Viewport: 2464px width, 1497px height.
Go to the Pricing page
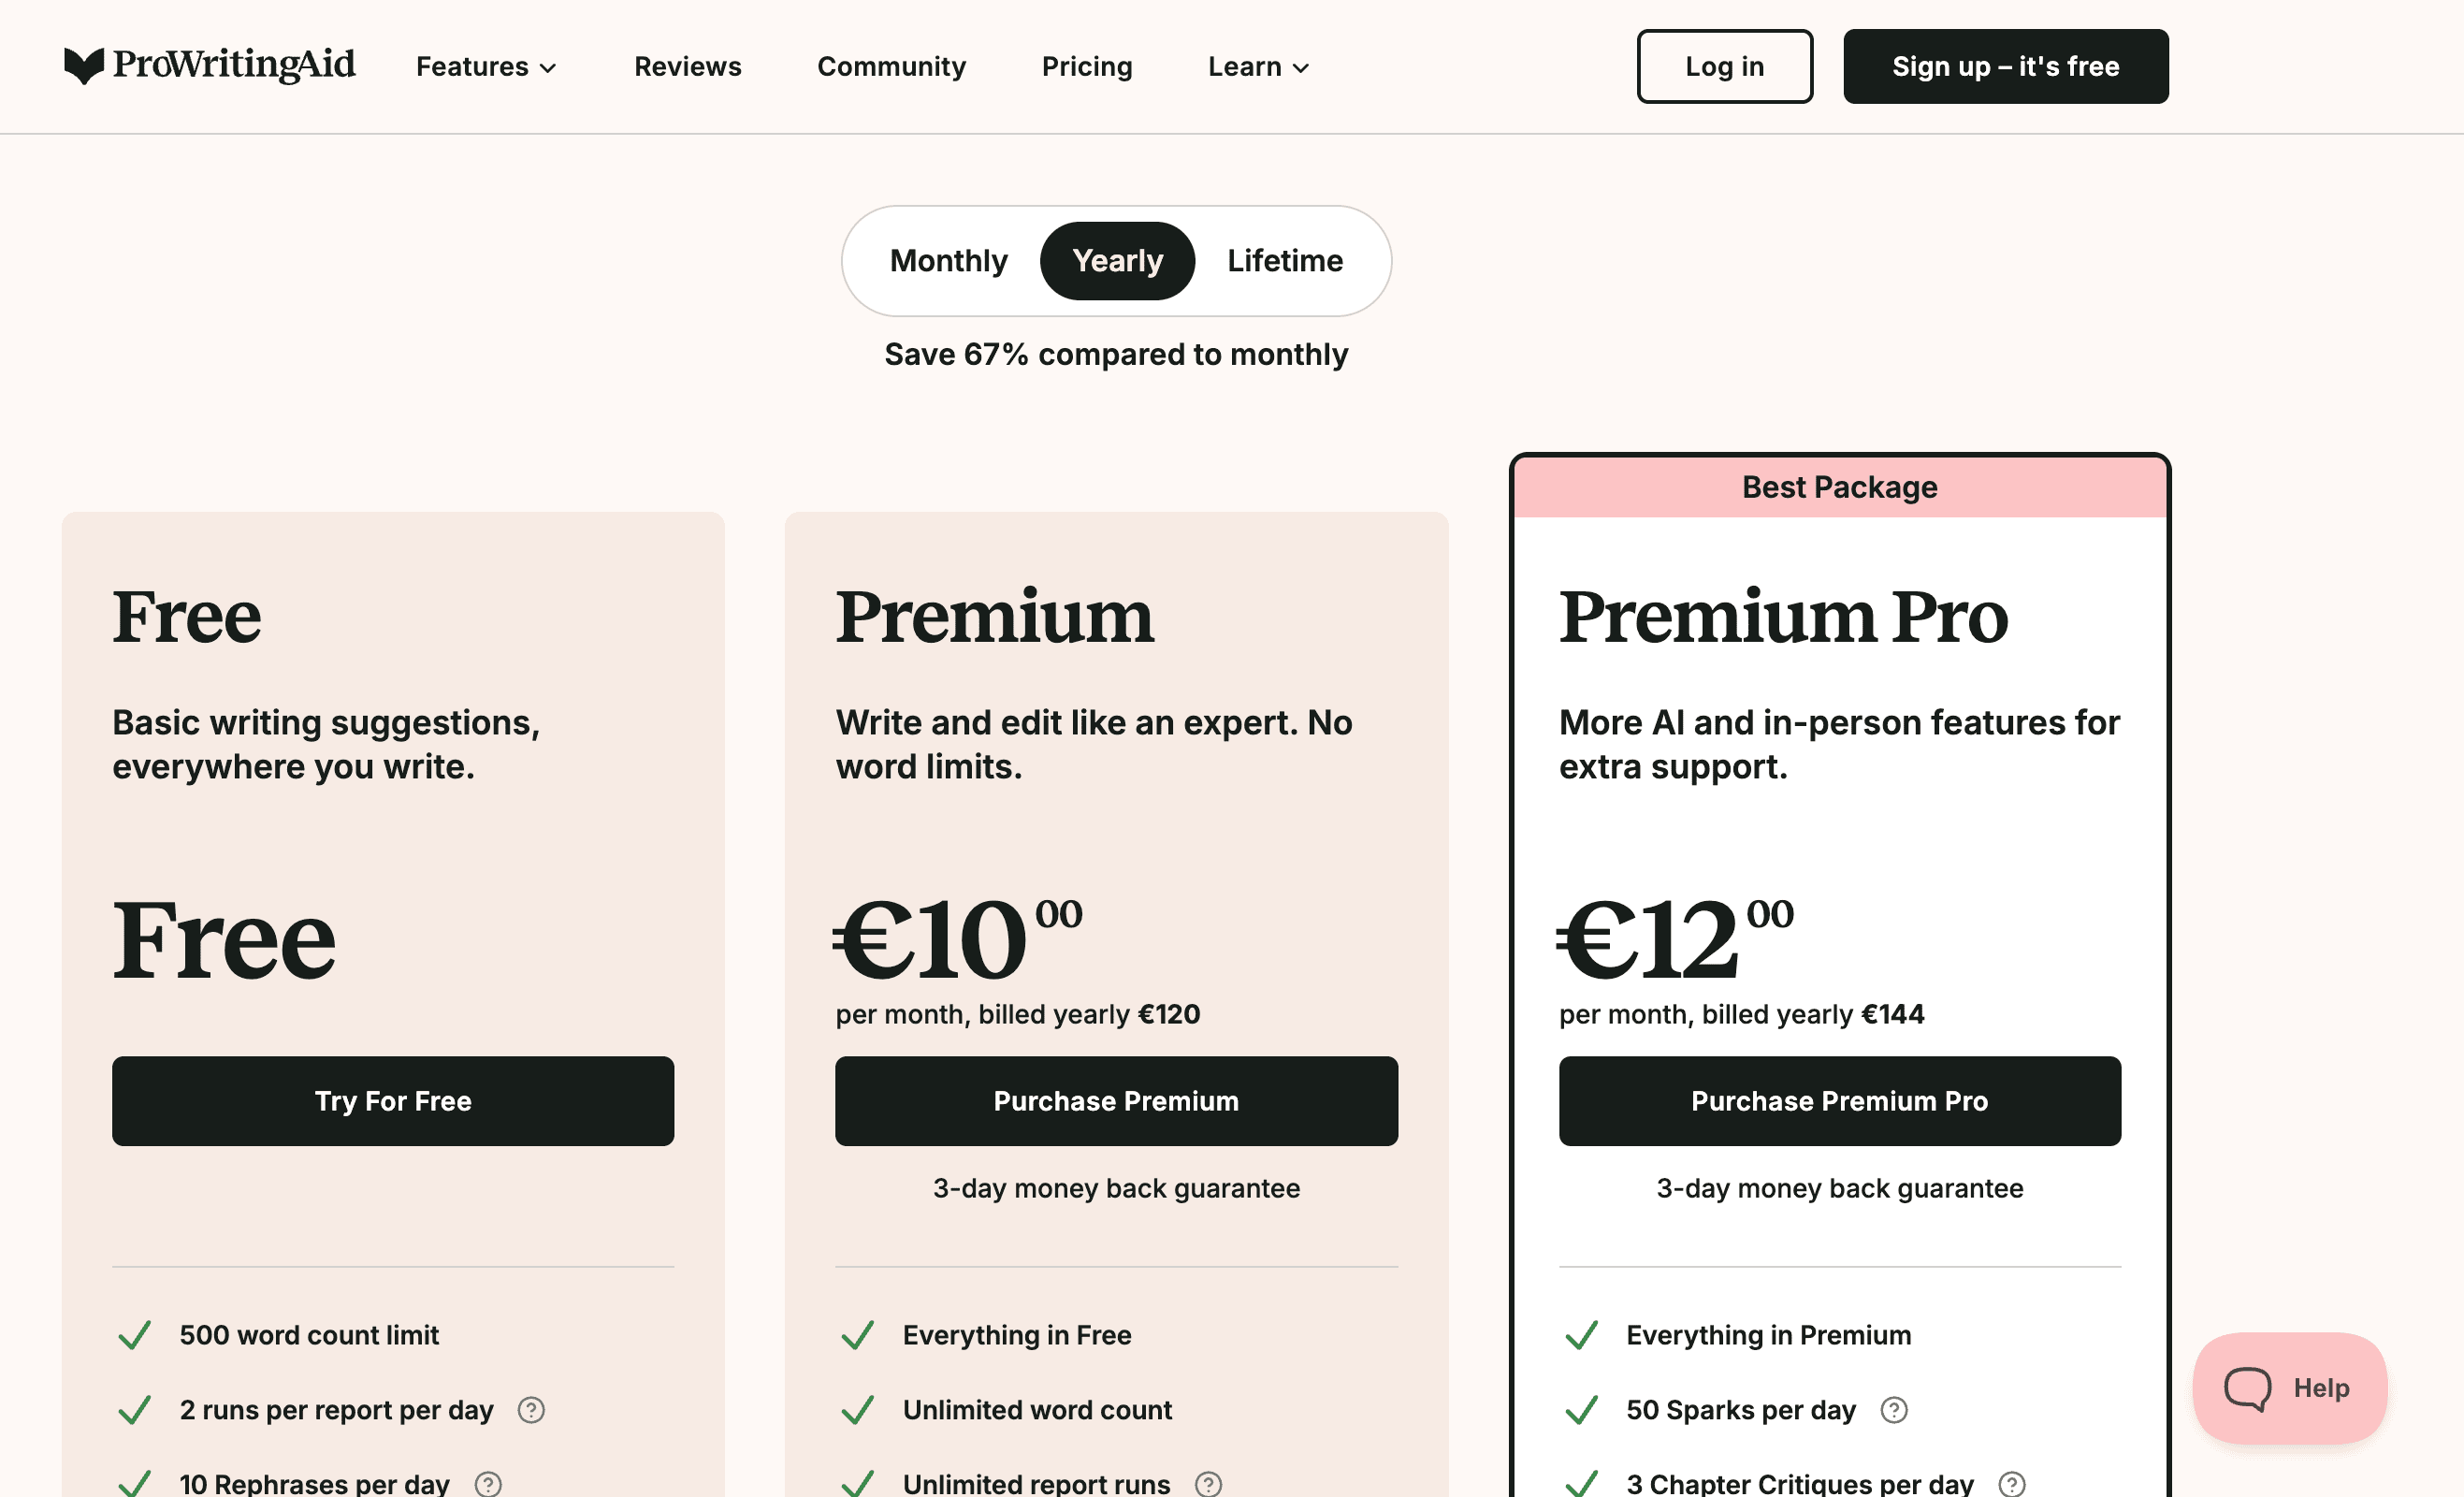point(1086,66)
